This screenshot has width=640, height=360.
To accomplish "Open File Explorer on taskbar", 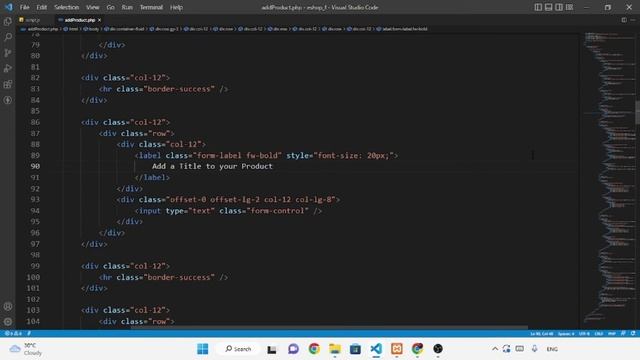I will tap(335, 349).
